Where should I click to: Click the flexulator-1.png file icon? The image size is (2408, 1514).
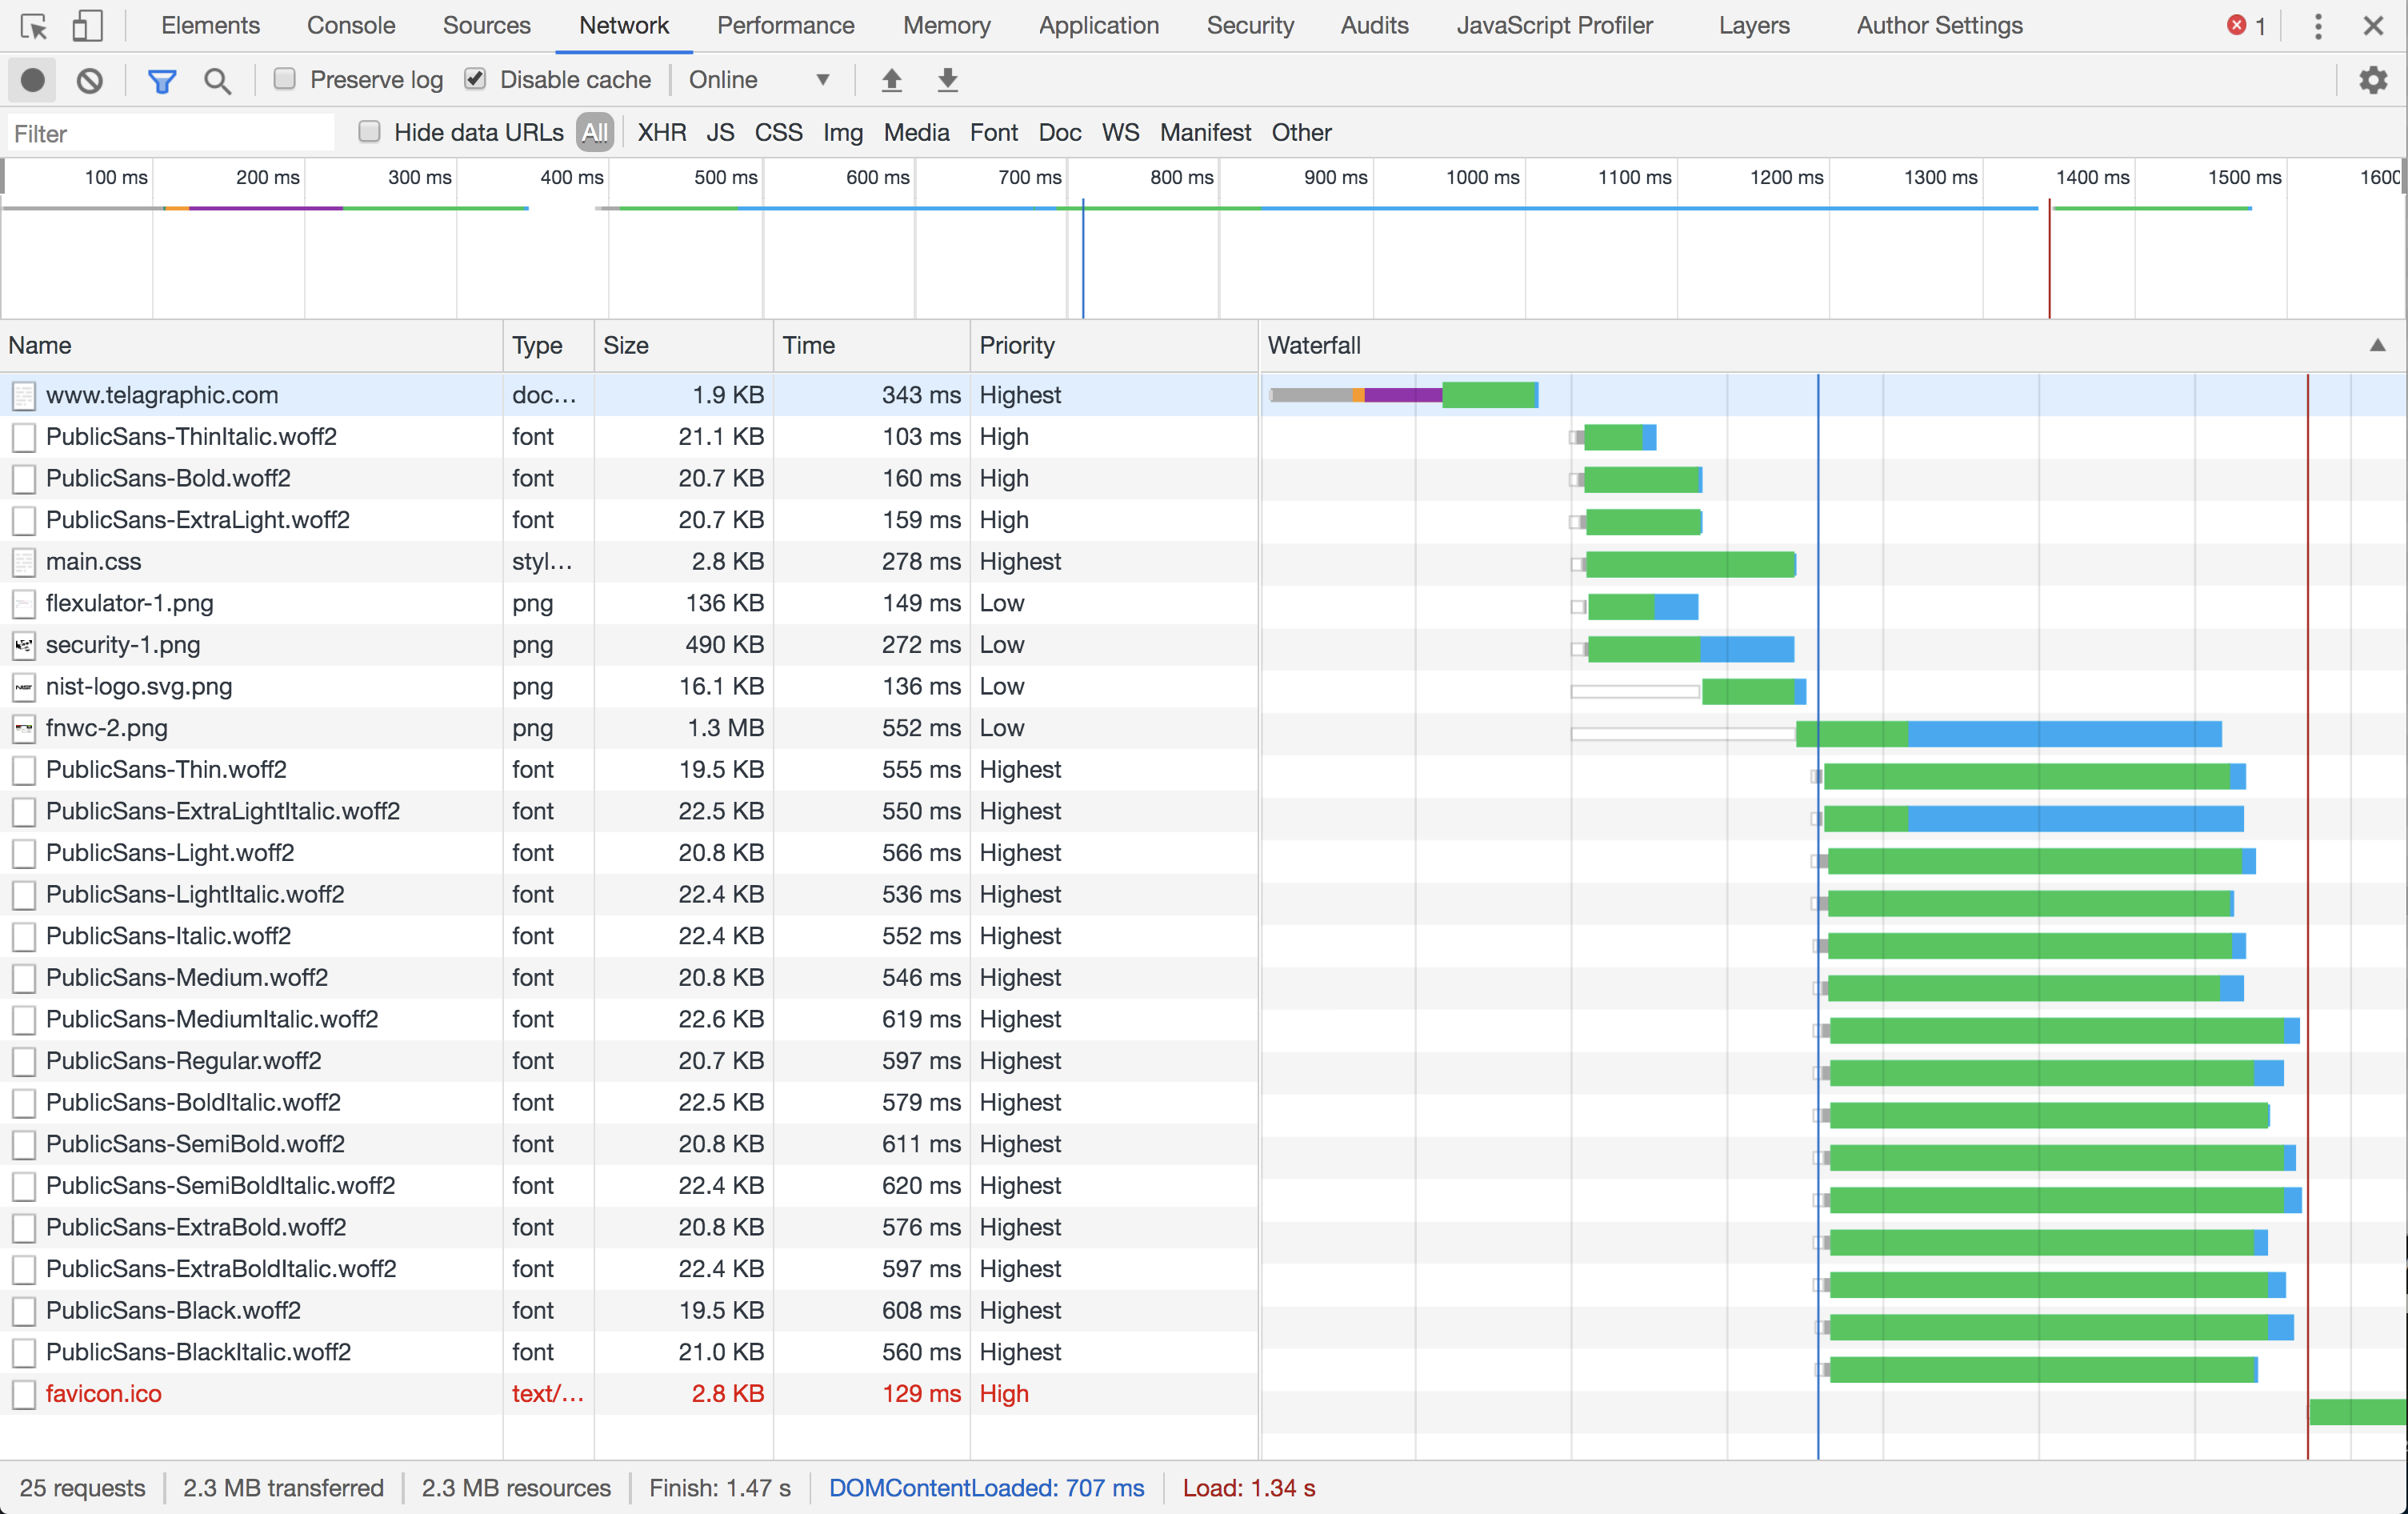pos(24,604)
